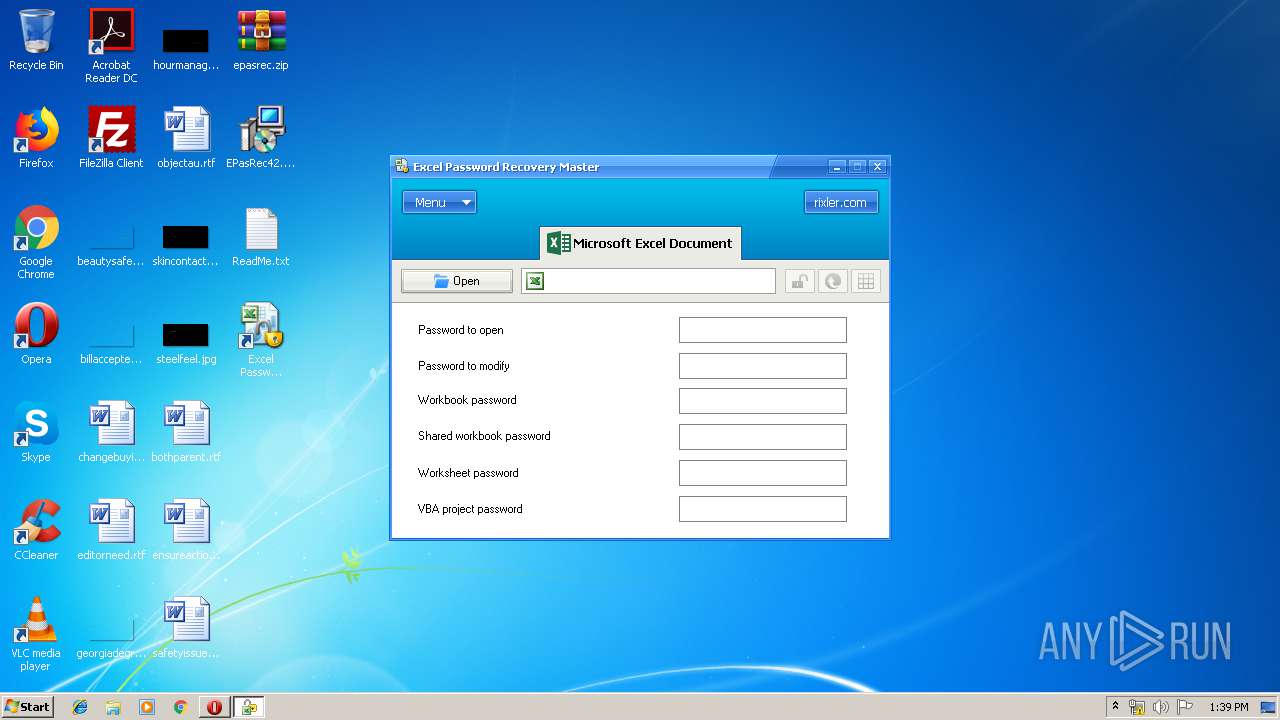Select the VLC media player icon

click(36, 634)
